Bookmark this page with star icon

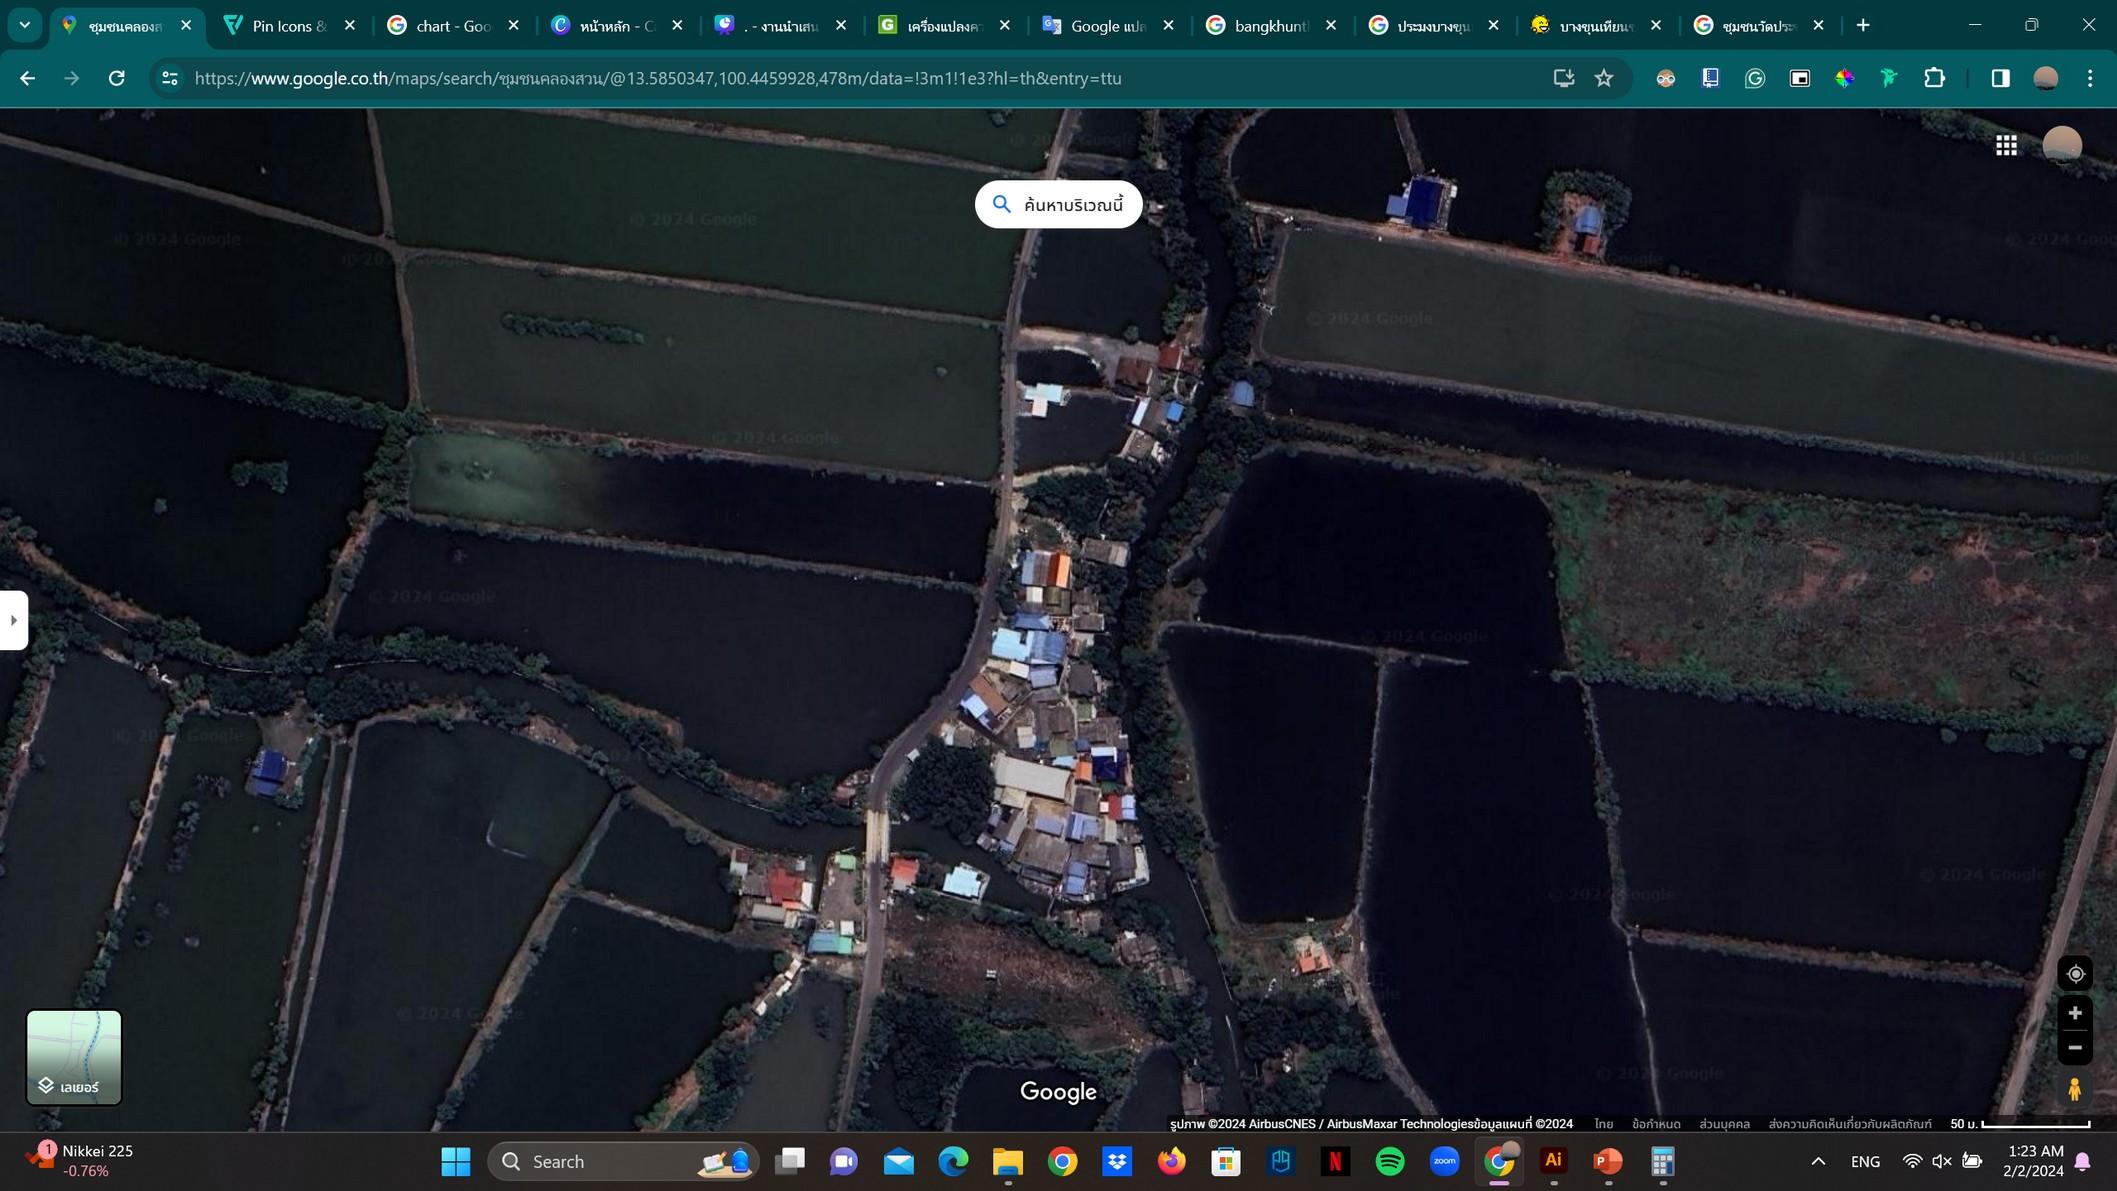1604,78
